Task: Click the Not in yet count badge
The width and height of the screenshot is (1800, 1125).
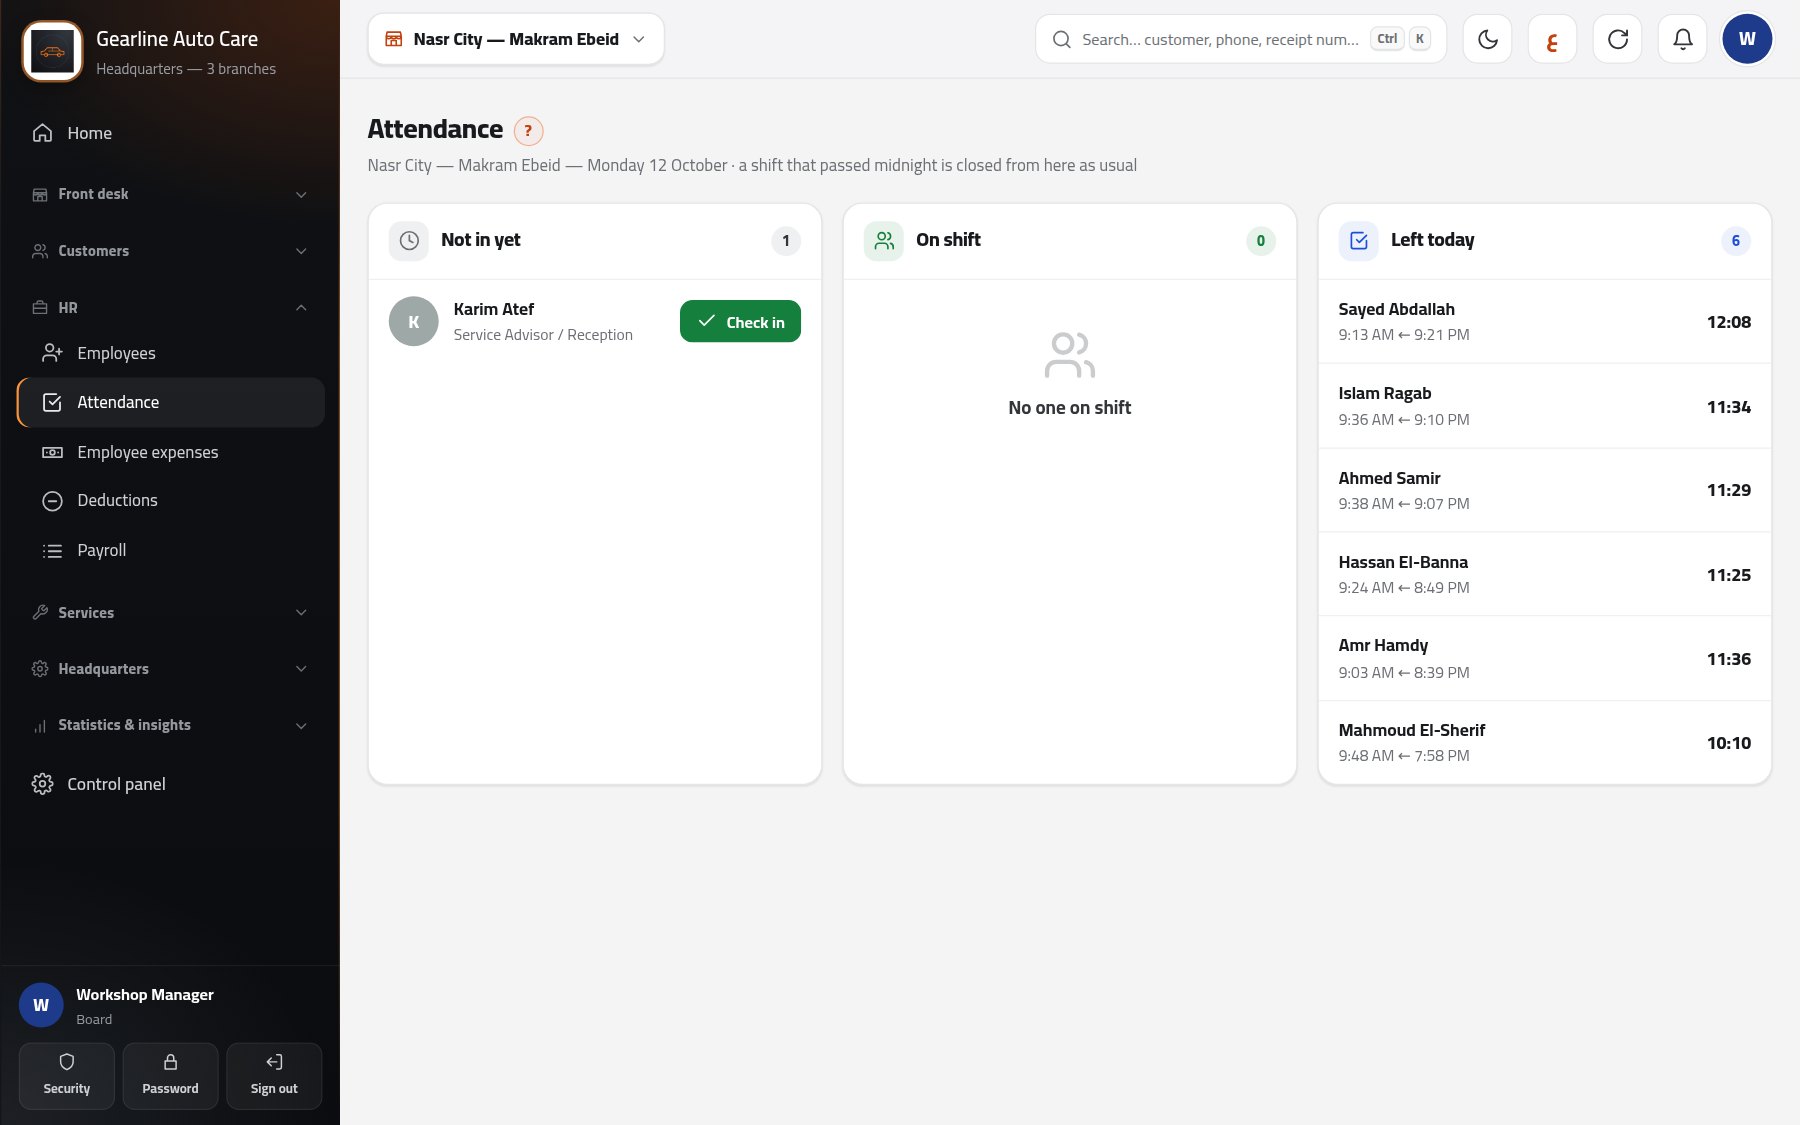Action: tap(786, 240)
